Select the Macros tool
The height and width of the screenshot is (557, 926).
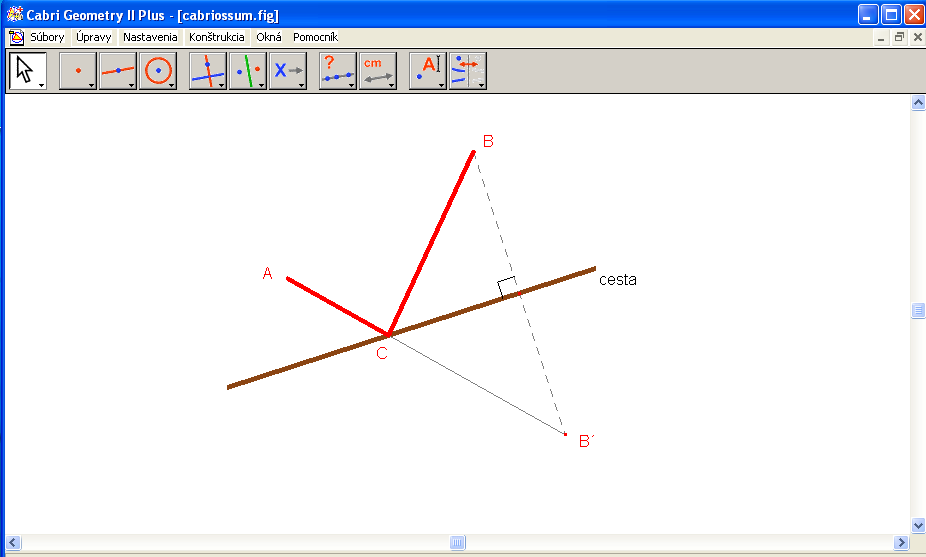[288, 70]
